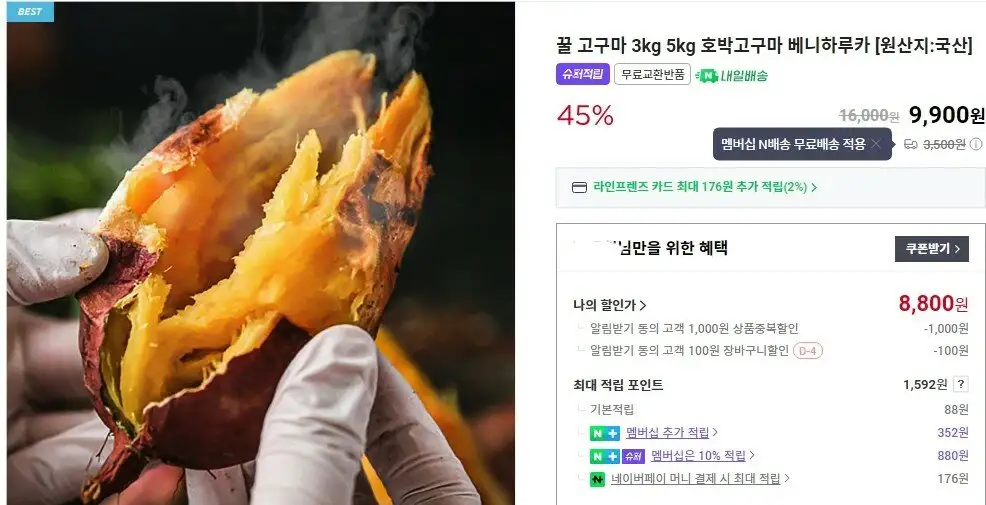Close the membership free shipping tooltip
This screenshot has height=505, width=986.
coord(876,144)
